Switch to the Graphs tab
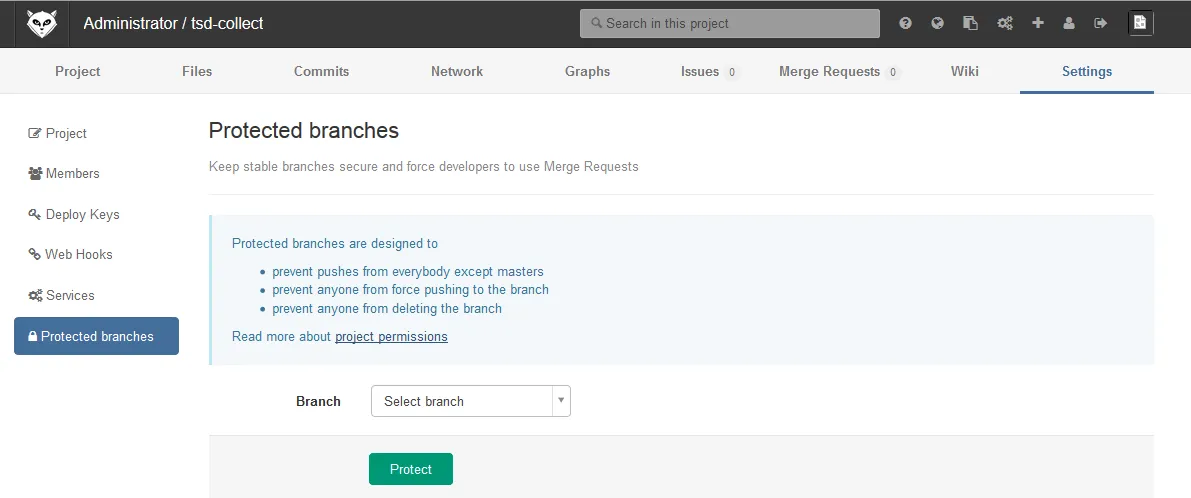1191x498 pixels. pos(587,71)
